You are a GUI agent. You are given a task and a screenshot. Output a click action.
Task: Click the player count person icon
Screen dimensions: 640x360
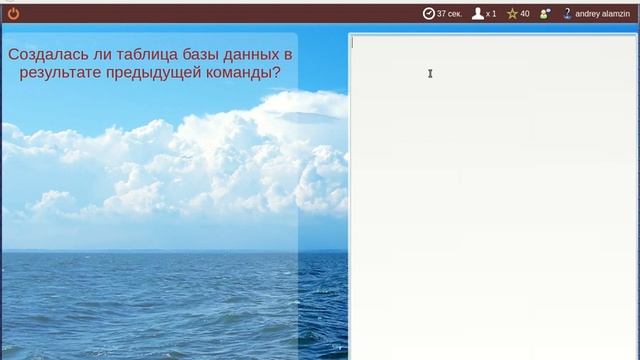pyautogui.click(x=478, y=13)
